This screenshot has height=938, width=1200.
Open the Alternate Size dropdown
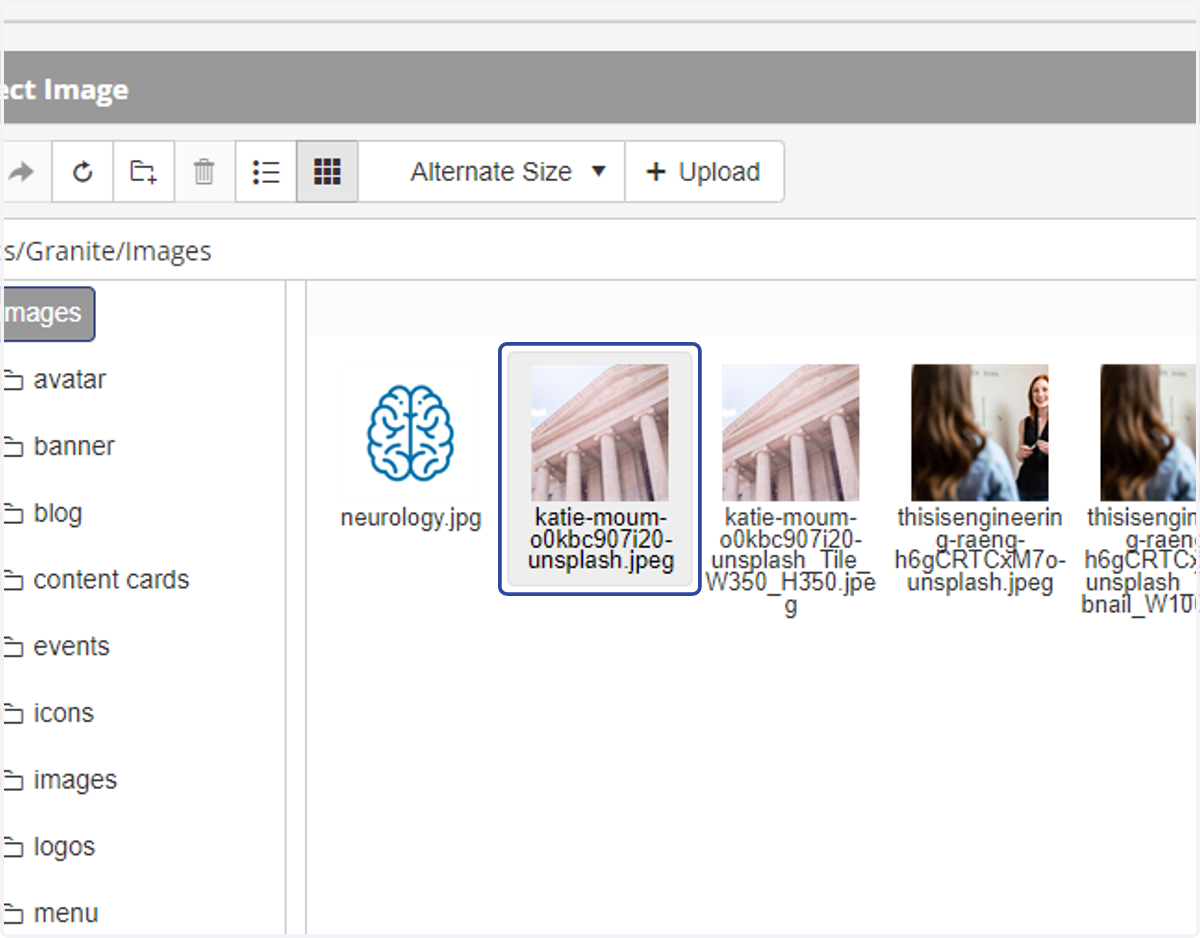click(x=508, y=172)
